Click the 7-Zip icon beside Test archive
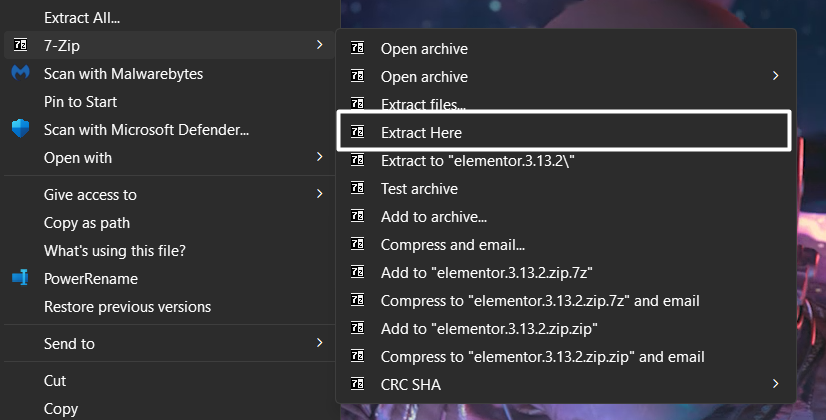The height and width of the screenshot is (420, 826). 358,188
